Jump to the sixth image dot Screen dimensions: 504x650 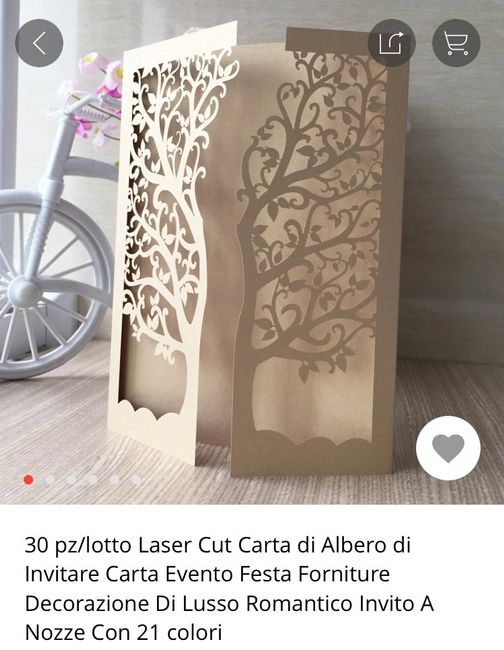click(x=136, y=480)
